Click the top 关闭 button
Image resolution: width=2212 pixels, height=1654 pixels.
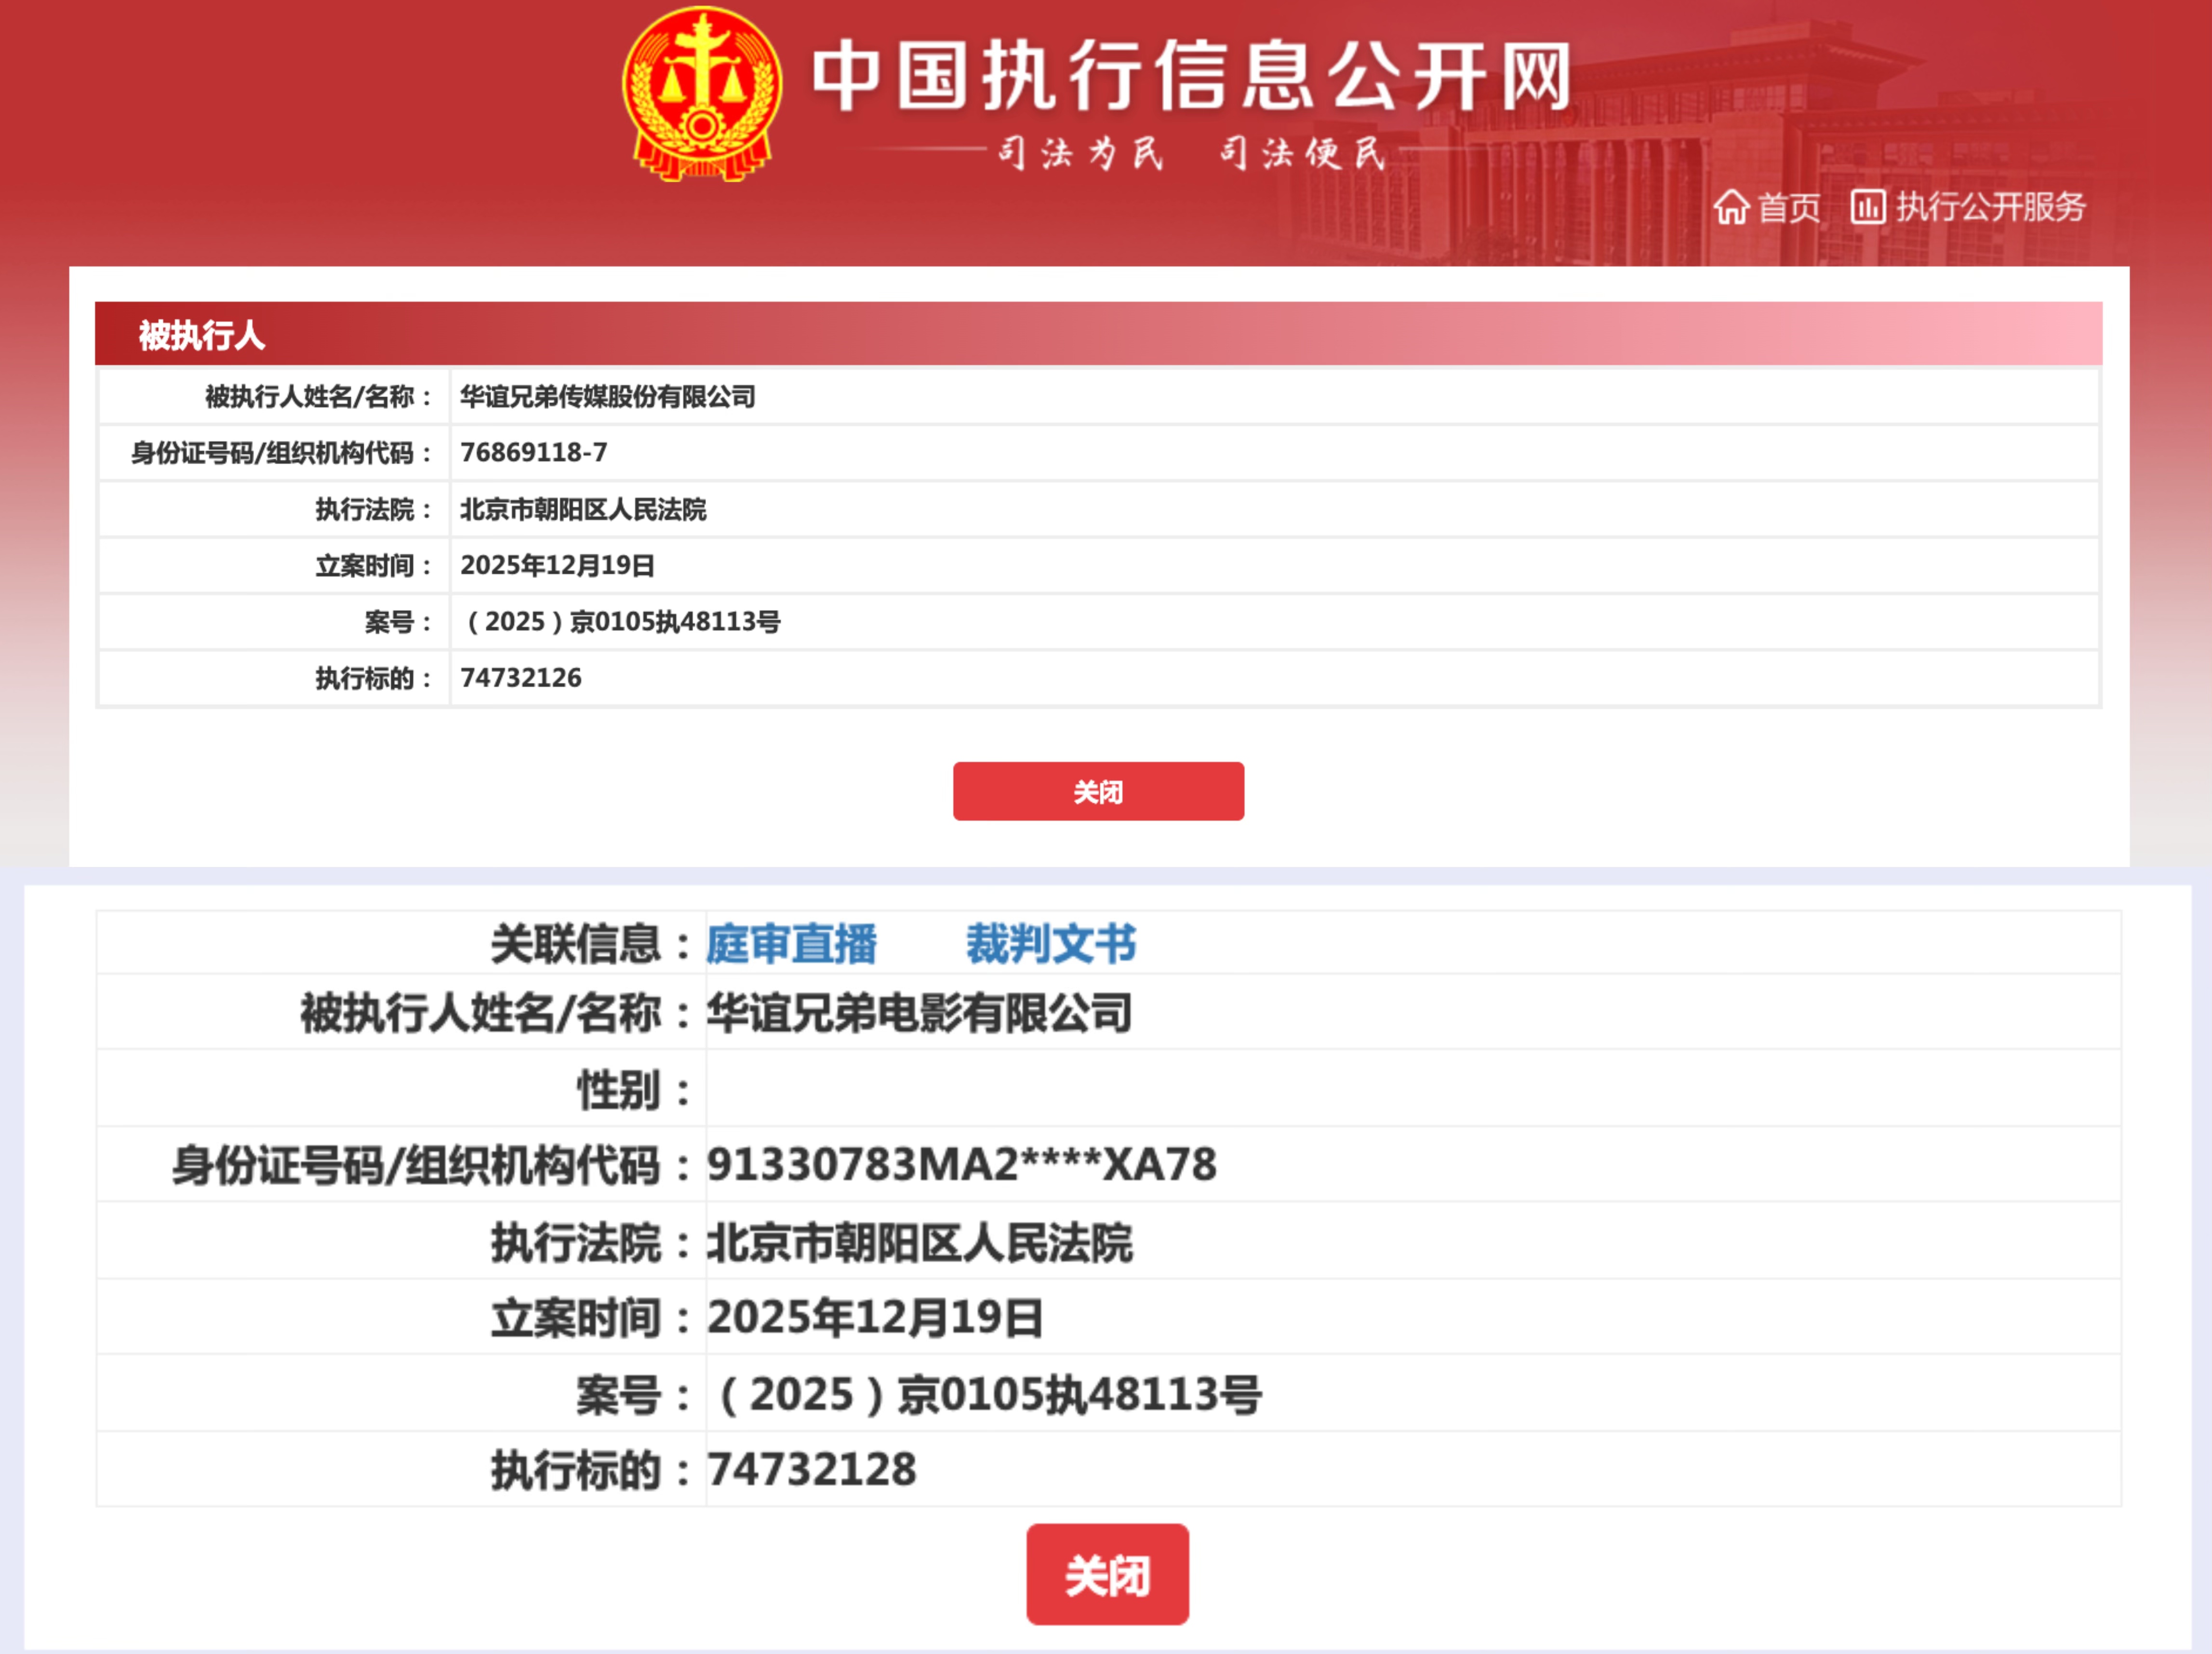1098,791
